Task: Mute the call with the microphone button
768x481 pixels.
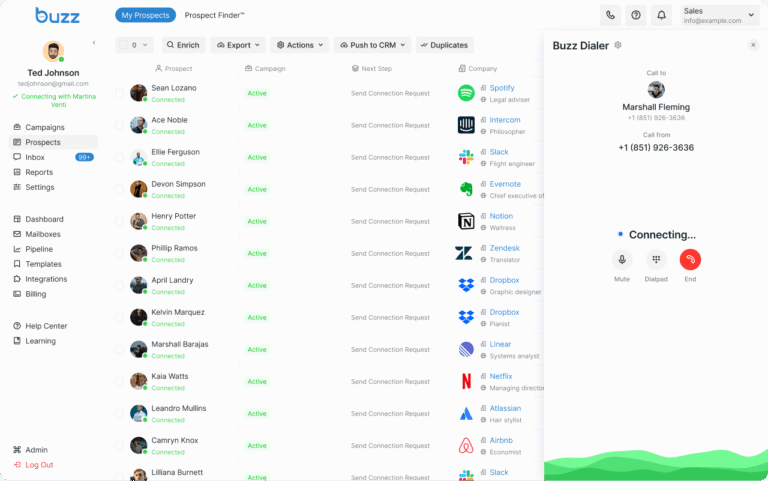Action: coord(622,259)
